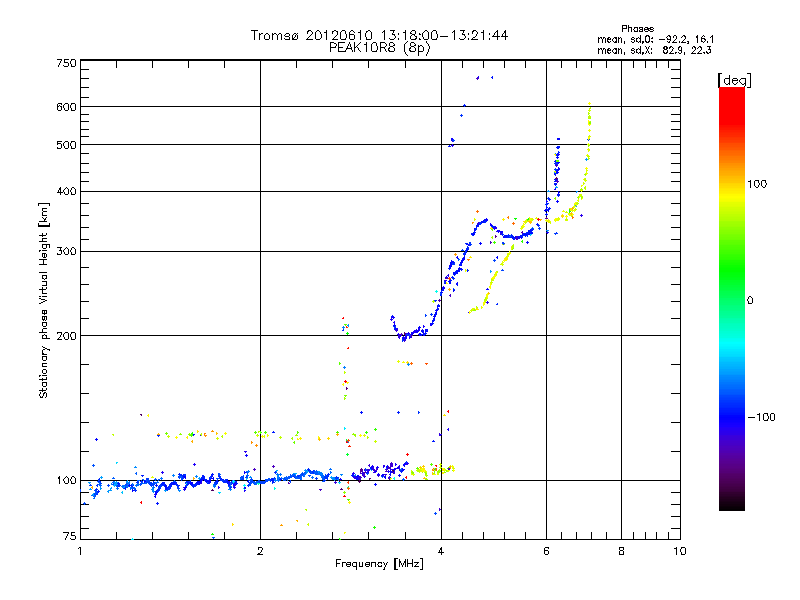The image size is (800, 600).
Task: Click the "mean, sd,X: 82.9, 22.3" line
Action: 655,50
